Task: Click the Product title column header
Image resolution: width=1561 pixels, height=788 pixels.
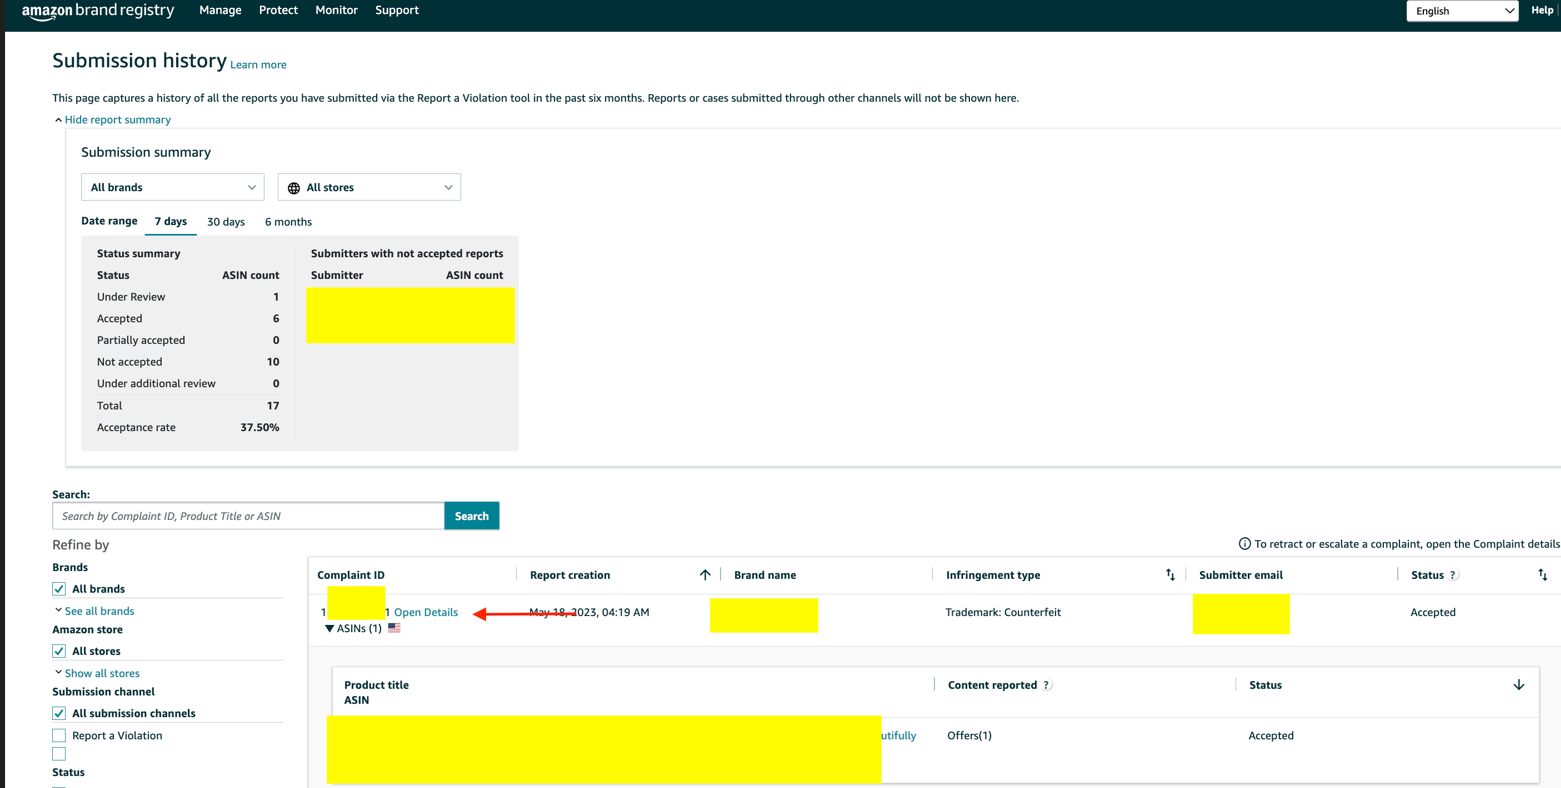Action: 376,685
